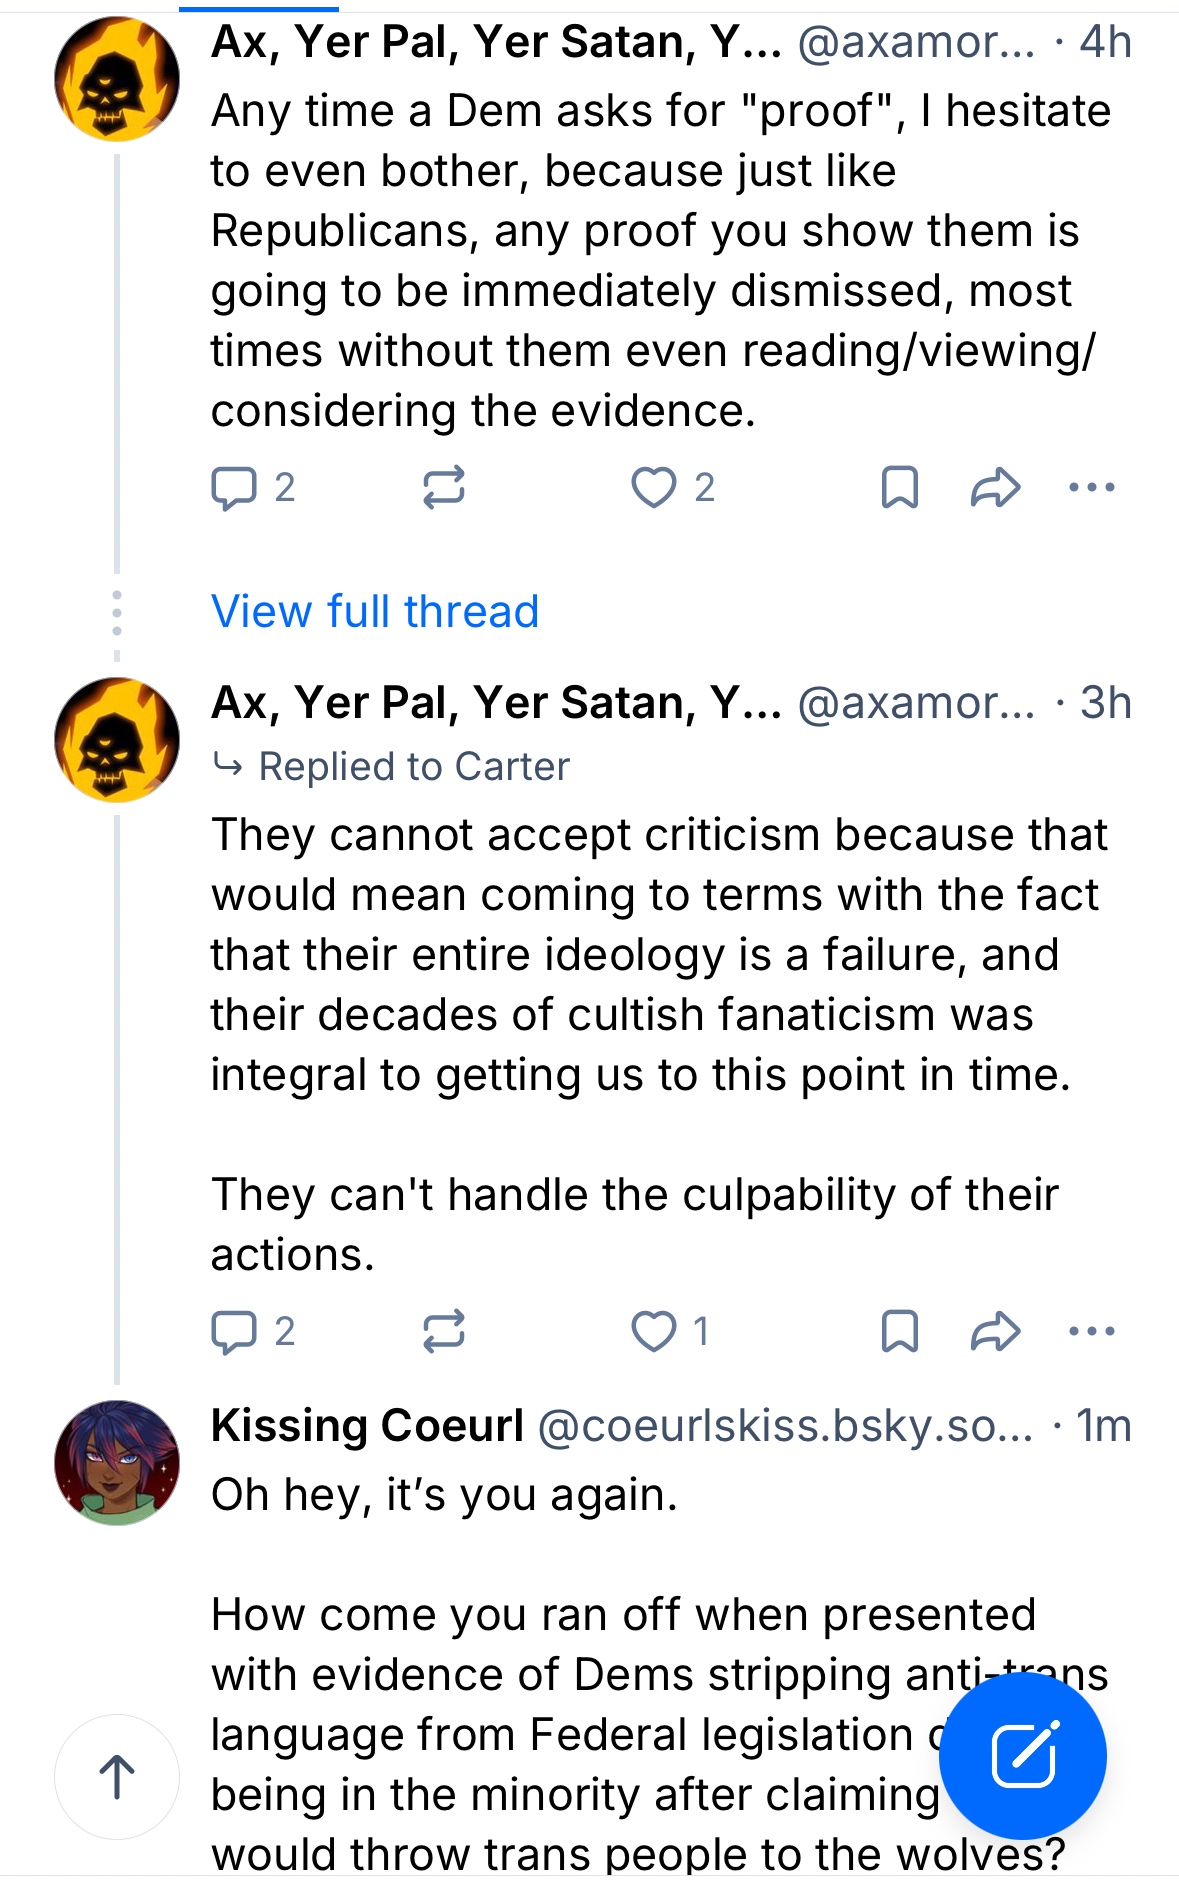Like the post with 1 like
Viewport: 1179px width, 1894px height.
click(x=654, y=1331)
